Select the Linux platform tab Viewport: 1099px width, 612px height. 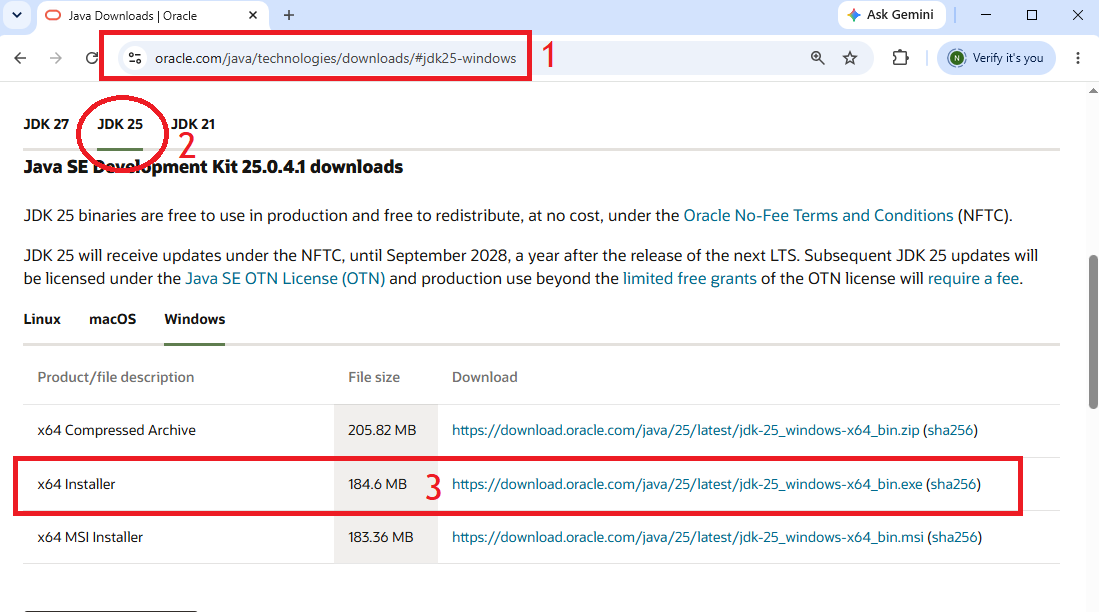(x=42, y=319)
